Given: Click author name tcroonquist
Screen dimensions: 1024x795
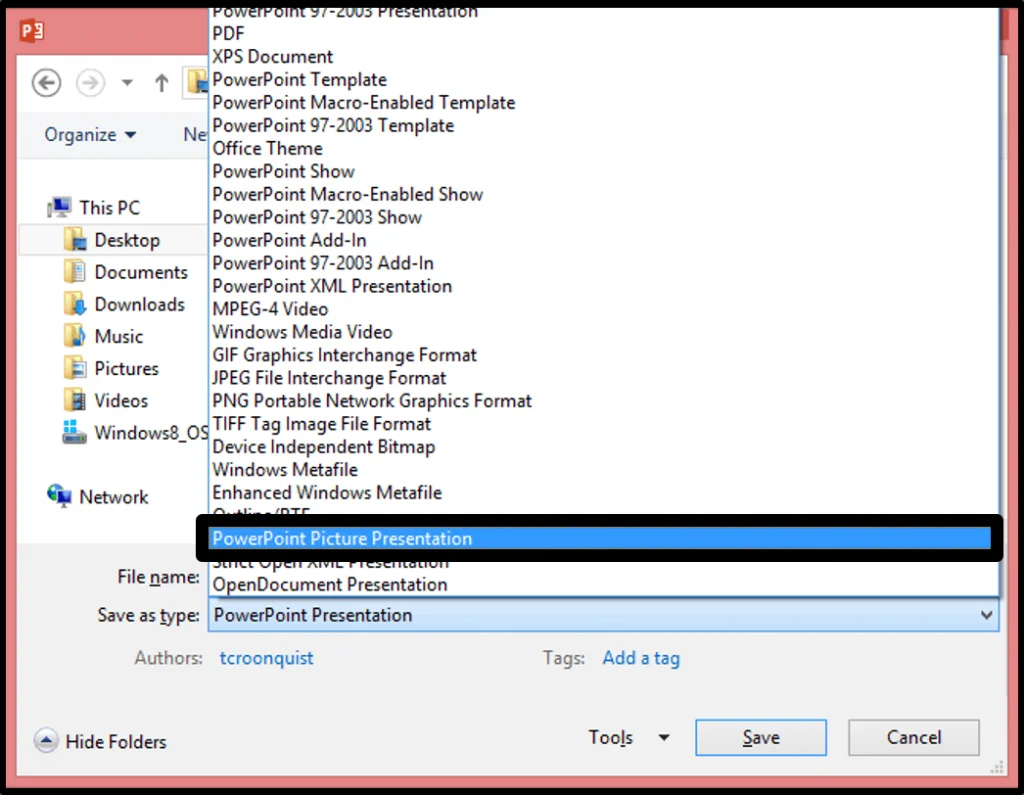Looking at the screenshot, I should coord(266,658).
